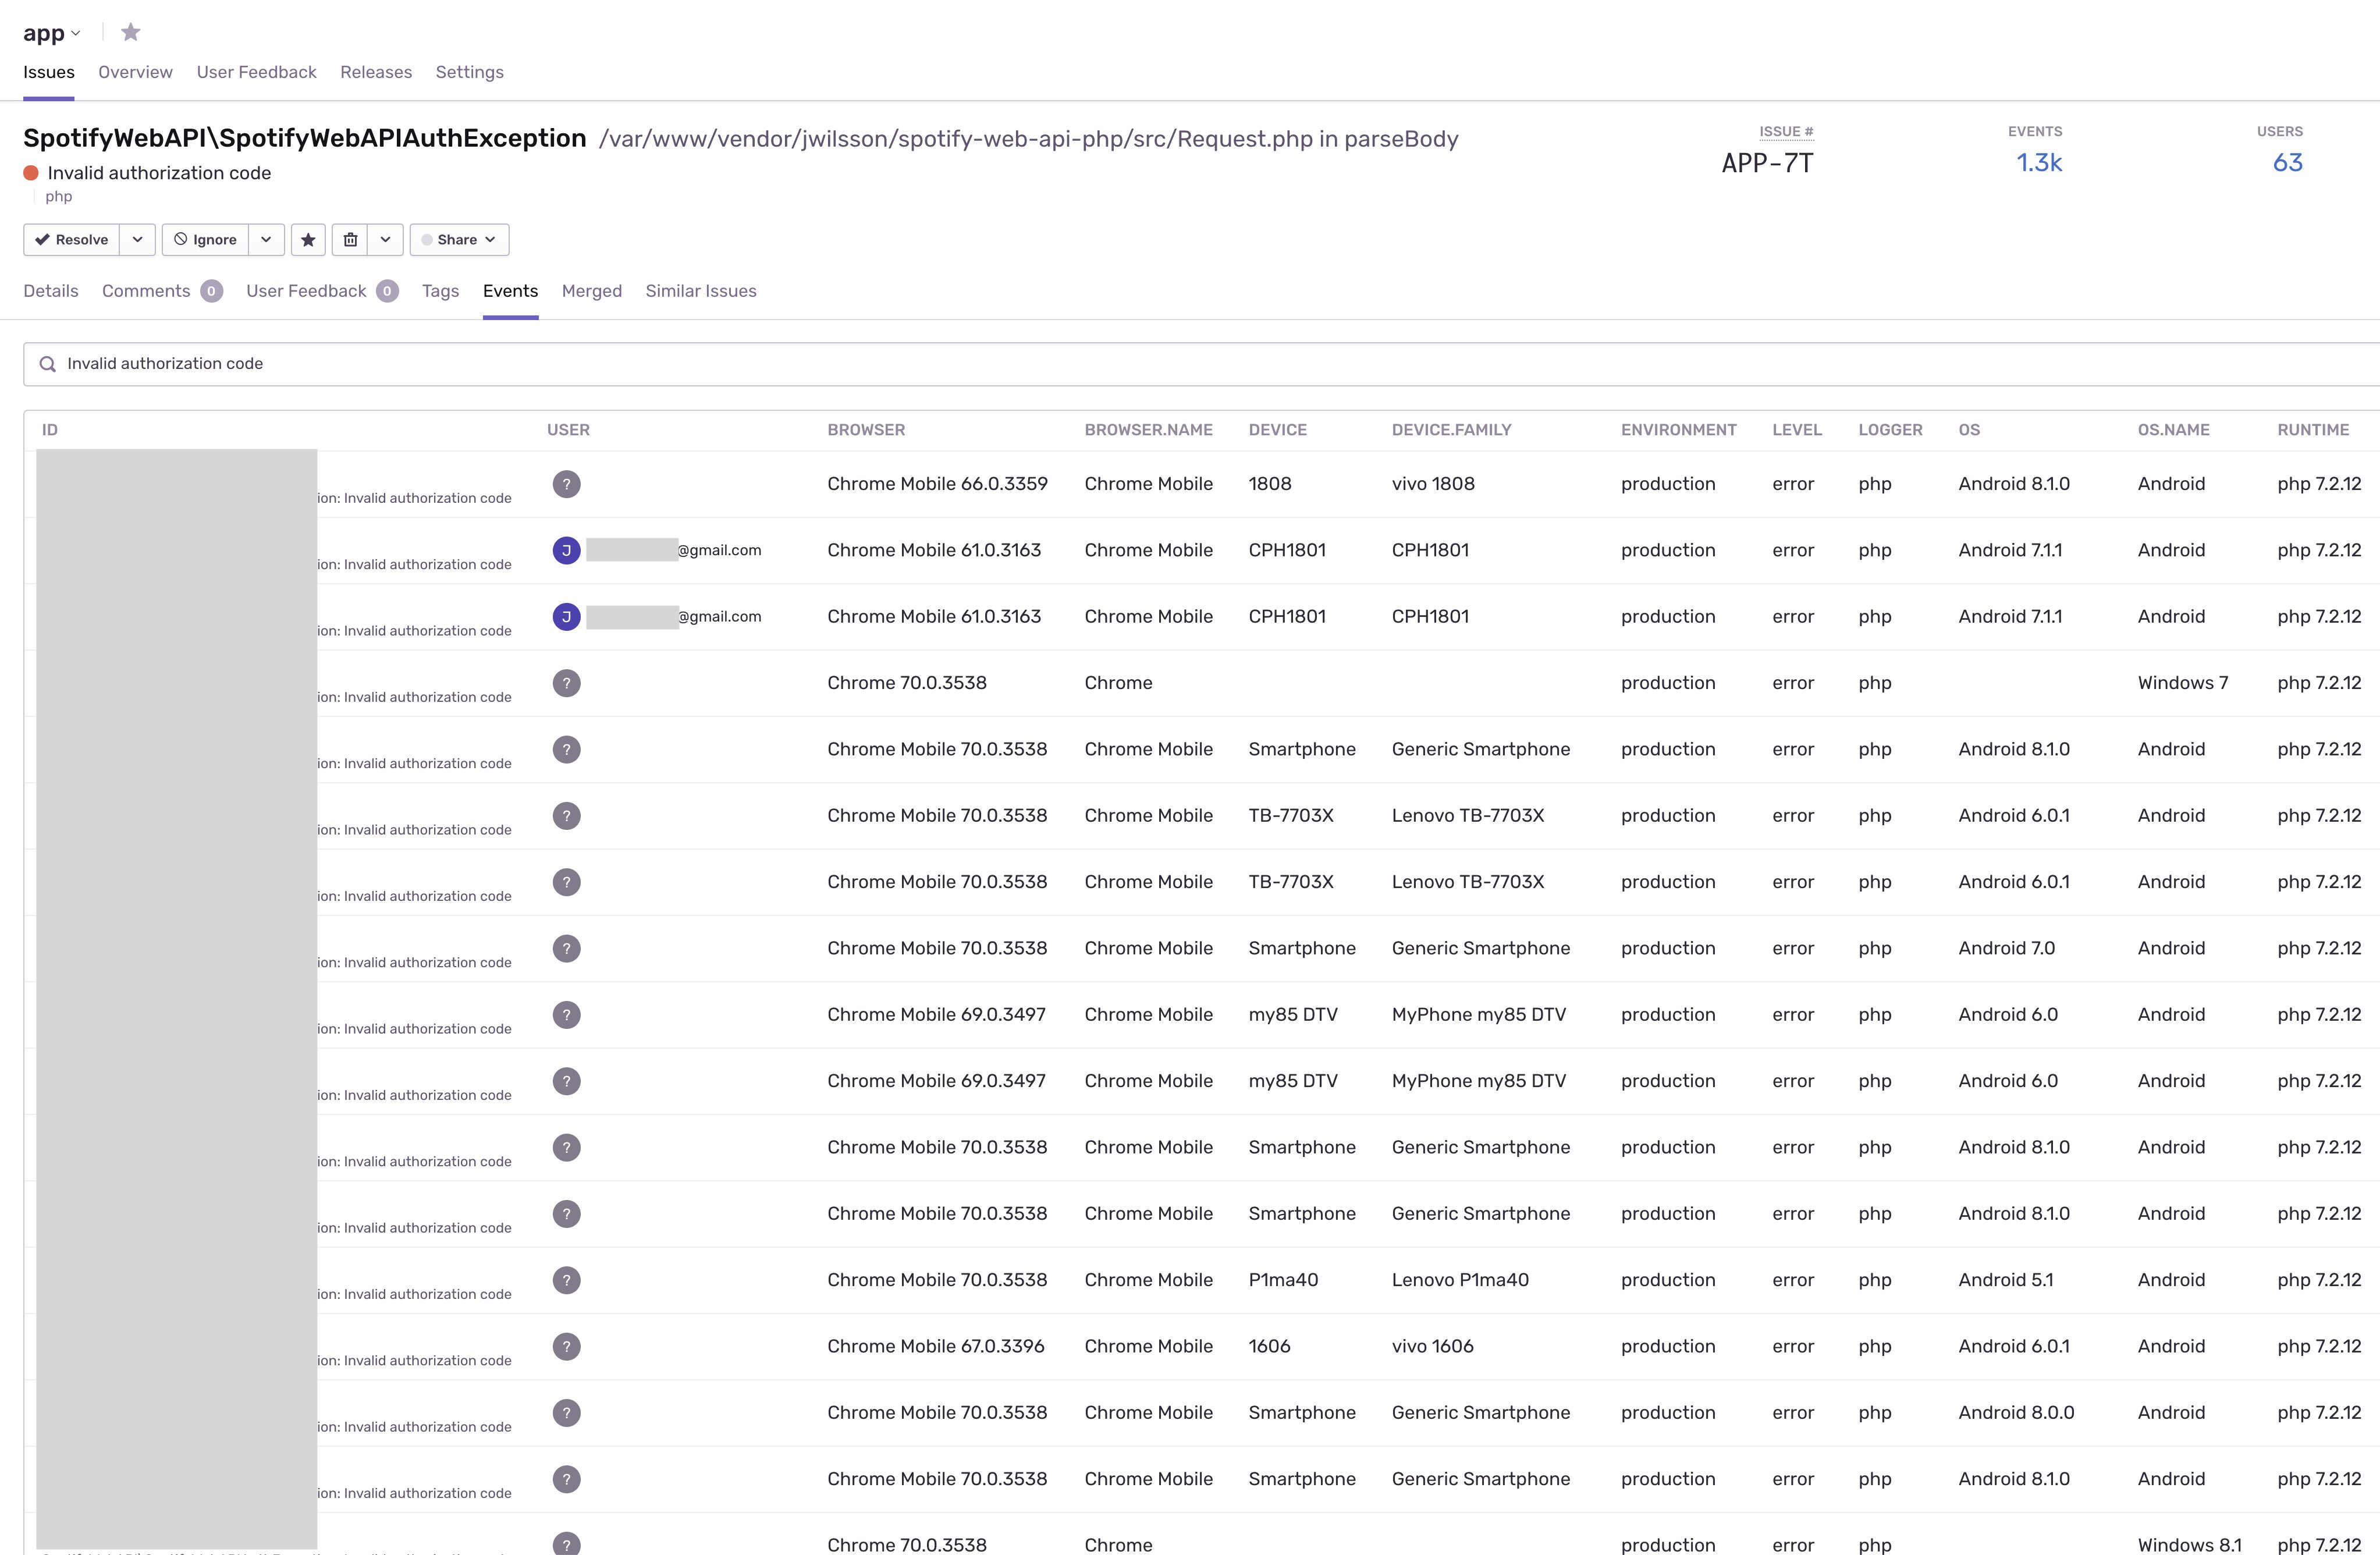Click the '?' avatar on the Windows 7 event row
The width and height of the screenshot is (2380, 1555).
pyautogui.click(x=567, y=682)
